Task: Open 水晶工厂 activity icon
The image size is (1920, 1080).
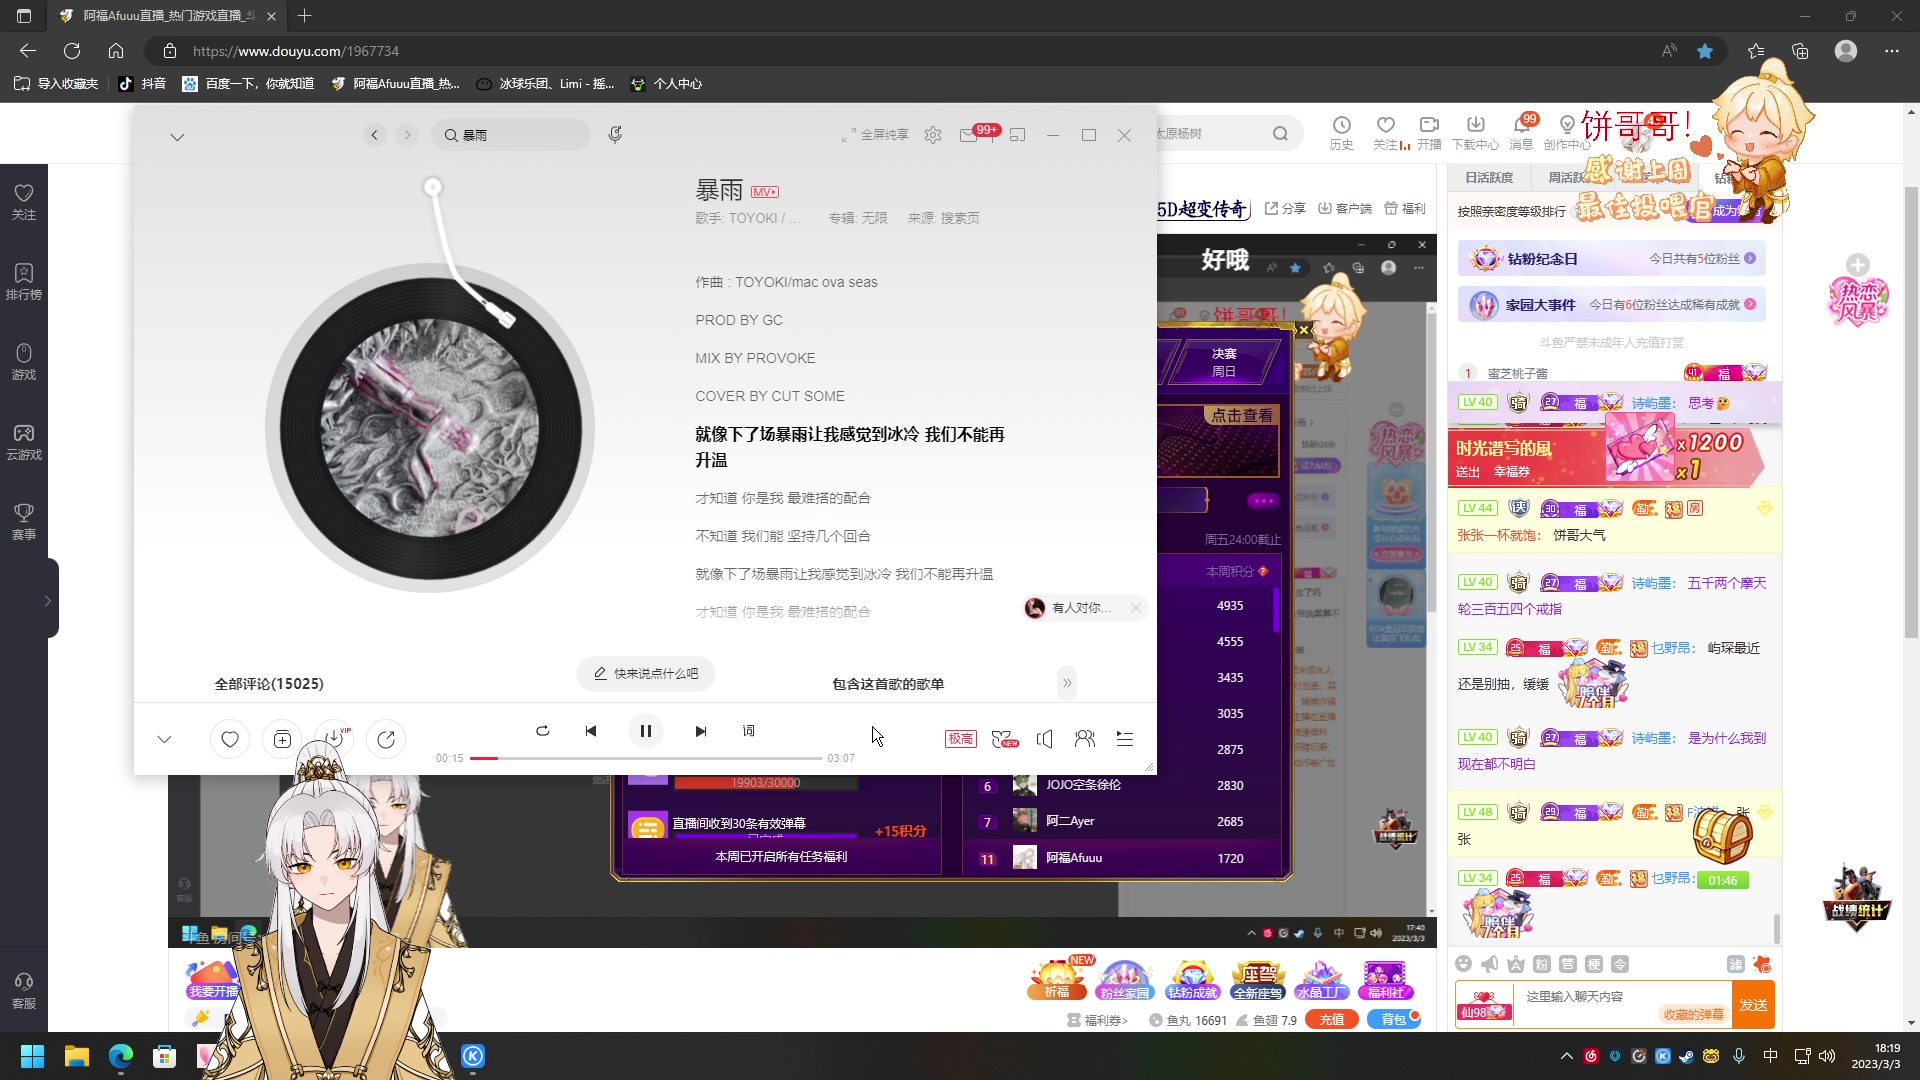Action: pos(1322,979)
